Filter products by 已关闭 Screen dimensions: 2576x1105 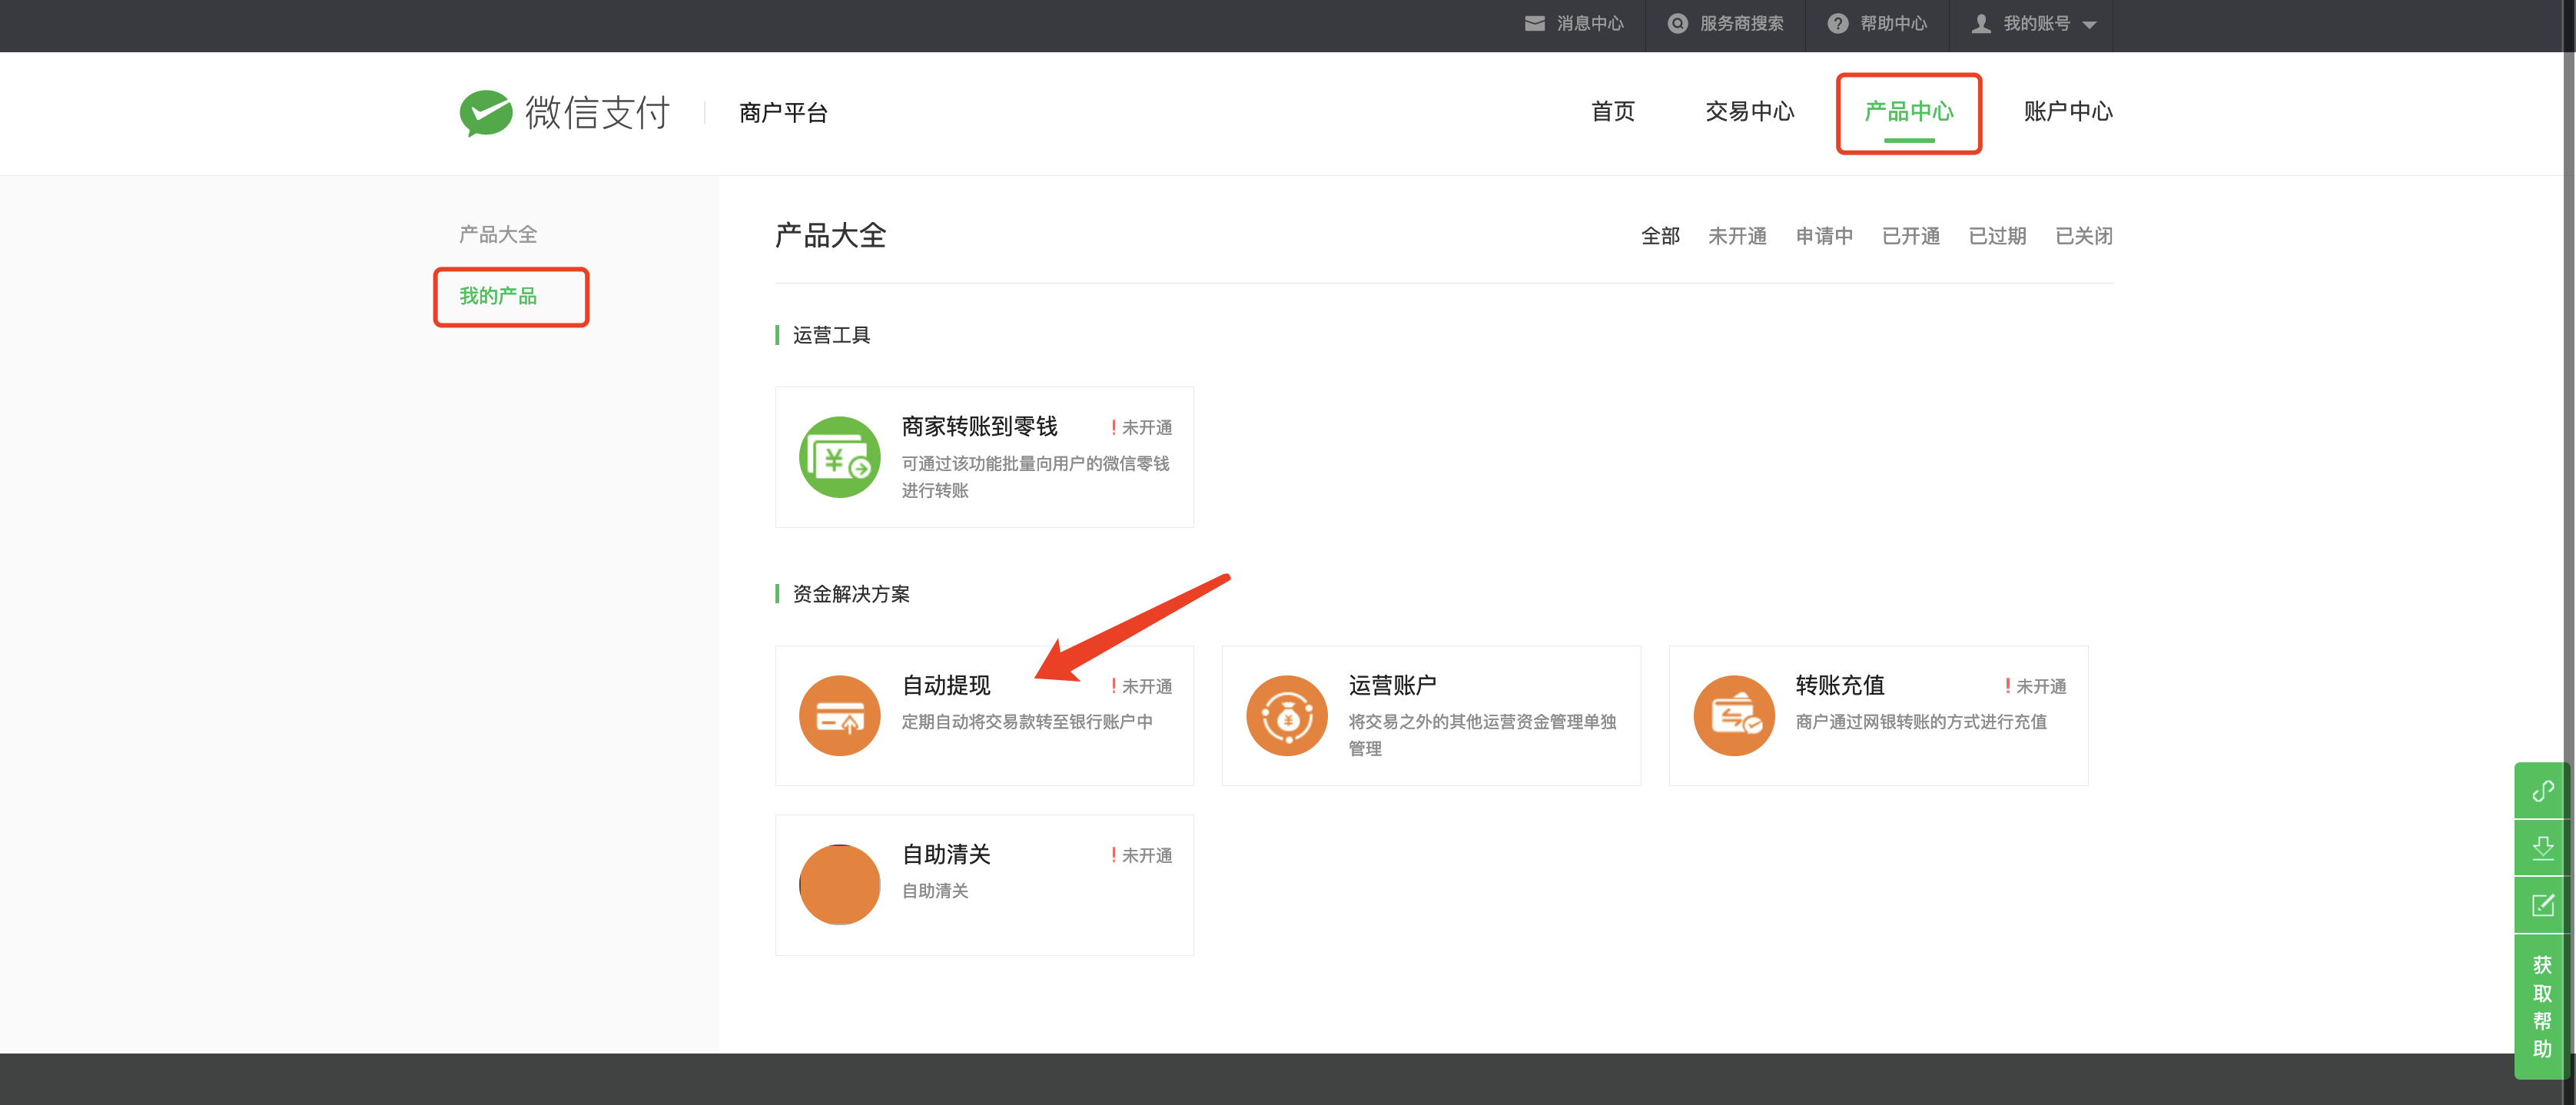point(2083,236)
